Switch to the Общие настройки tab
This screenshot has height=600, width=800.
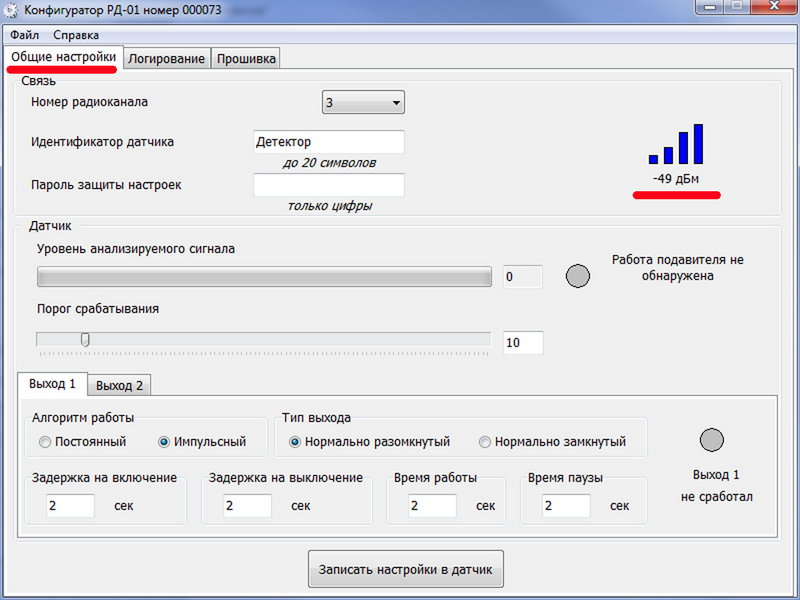(x=64, y=57)
